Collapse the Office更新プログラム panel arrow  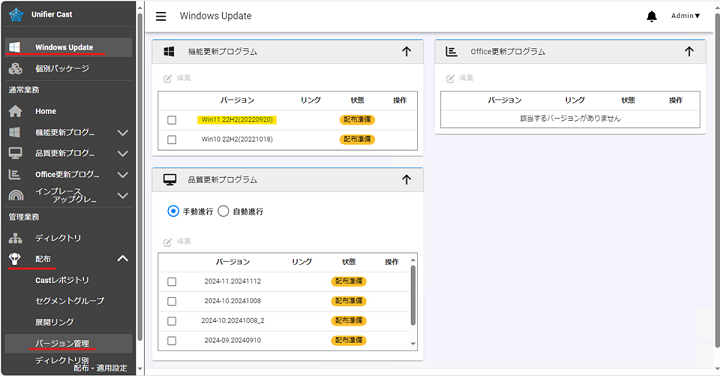pos(689,51)
